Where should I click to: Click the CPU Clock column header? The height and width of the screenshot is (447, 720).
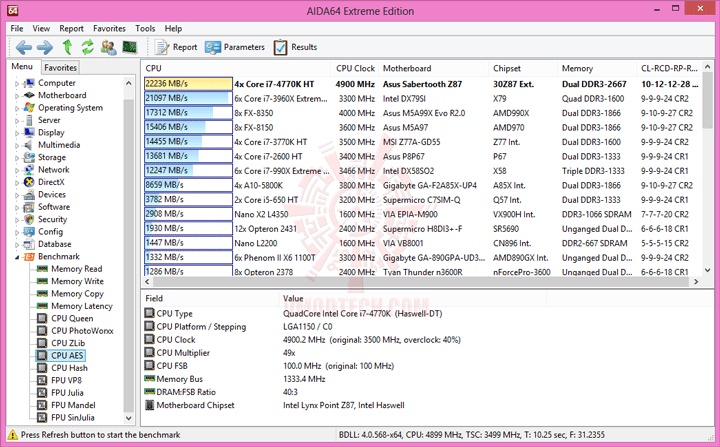click(x=354, y=68)
